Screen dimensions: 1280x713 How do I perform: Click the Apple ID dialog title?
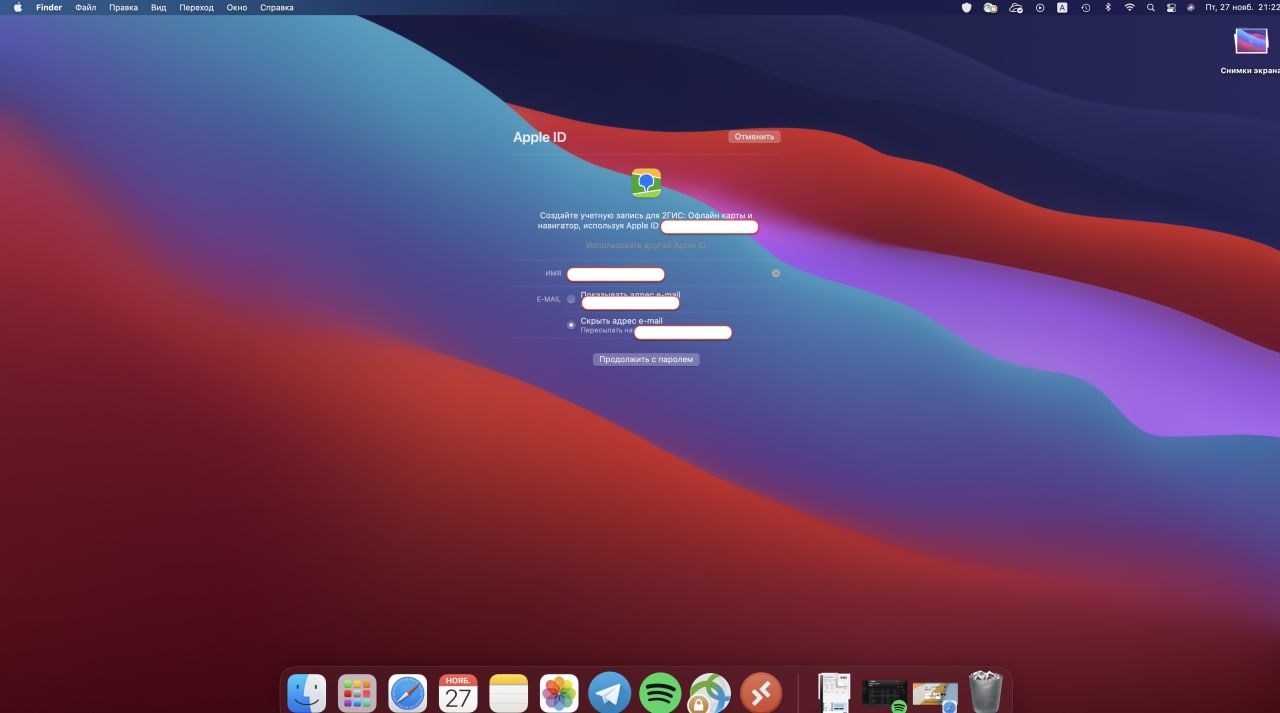(x=540, y=137)
